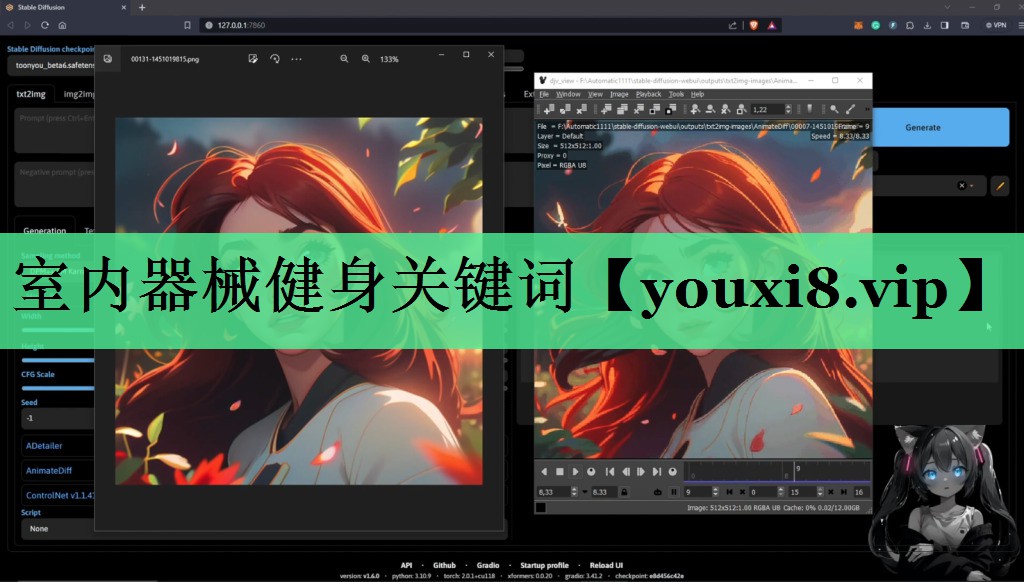Click magnify tool icon in djv_view toolbar
Screen dimensions: 1024x582
[x=834, y=109]
